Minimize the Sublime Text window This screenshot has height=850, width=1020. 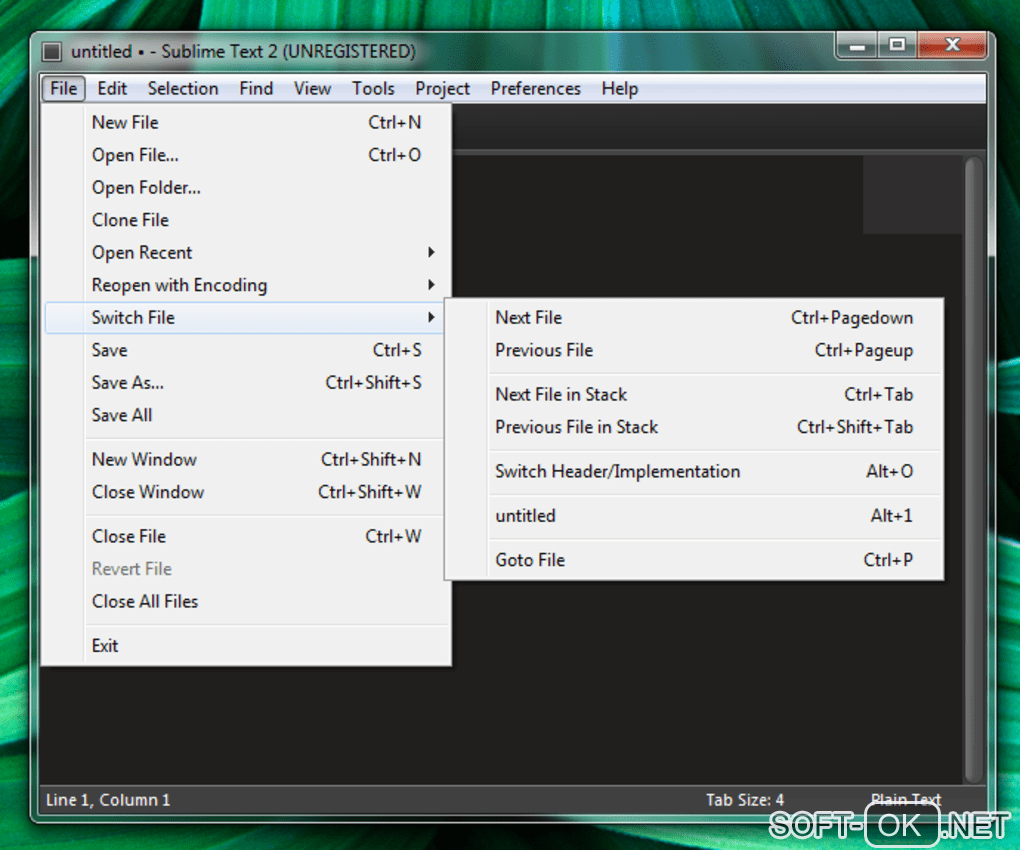click(857, 46)
